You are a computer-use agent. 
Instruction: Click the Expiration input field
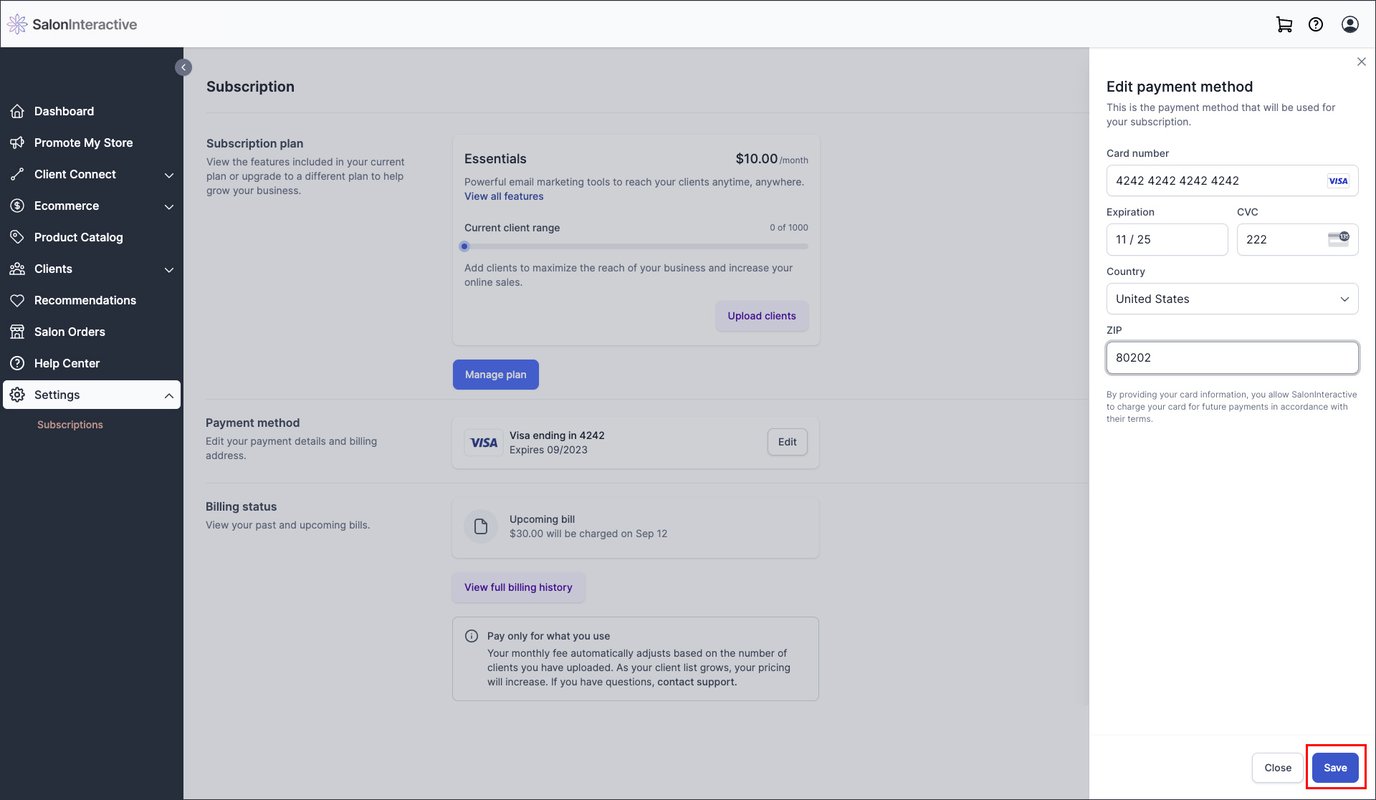(1167, 240)
